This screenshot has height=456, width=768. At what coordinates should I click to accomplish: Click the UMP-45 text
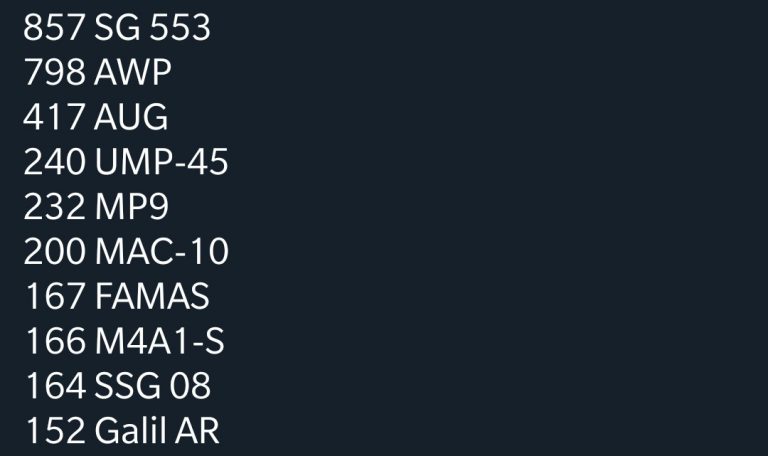161,163
